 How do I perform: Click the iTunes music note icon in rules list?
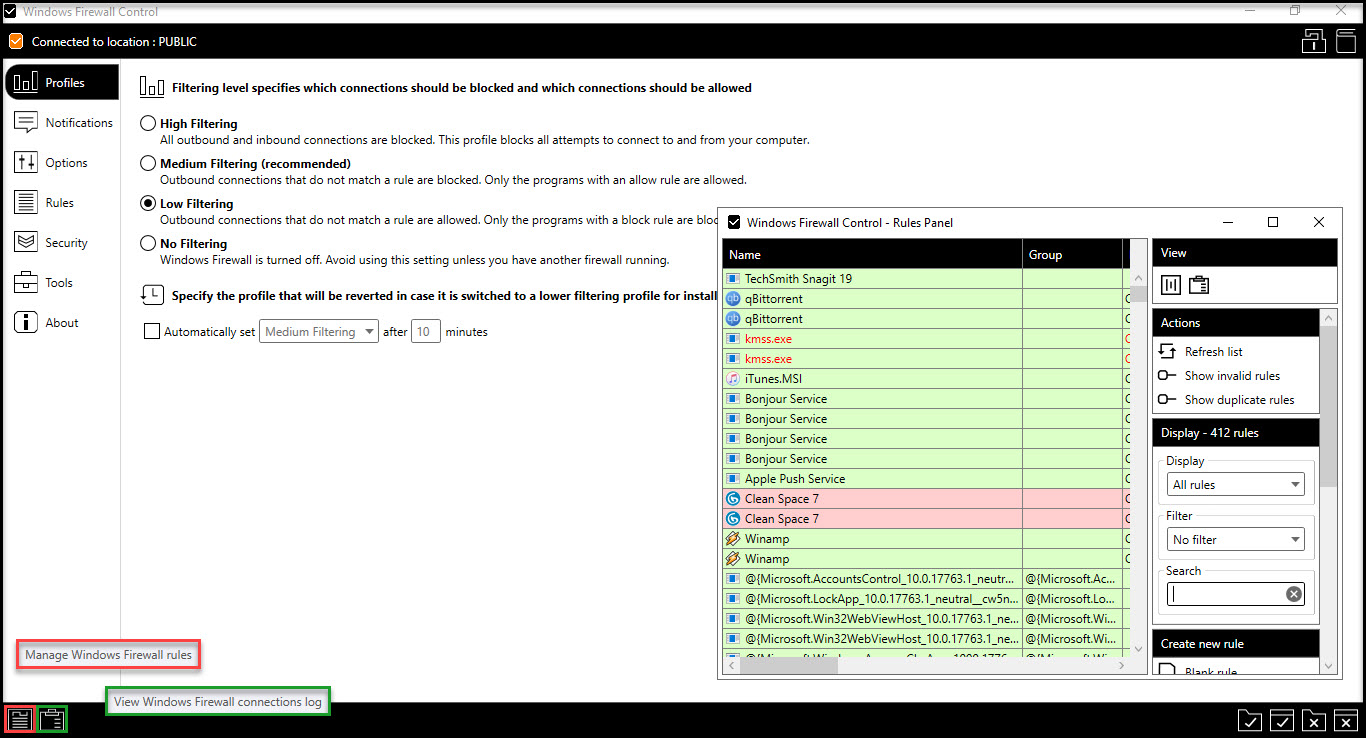[733, 379]
